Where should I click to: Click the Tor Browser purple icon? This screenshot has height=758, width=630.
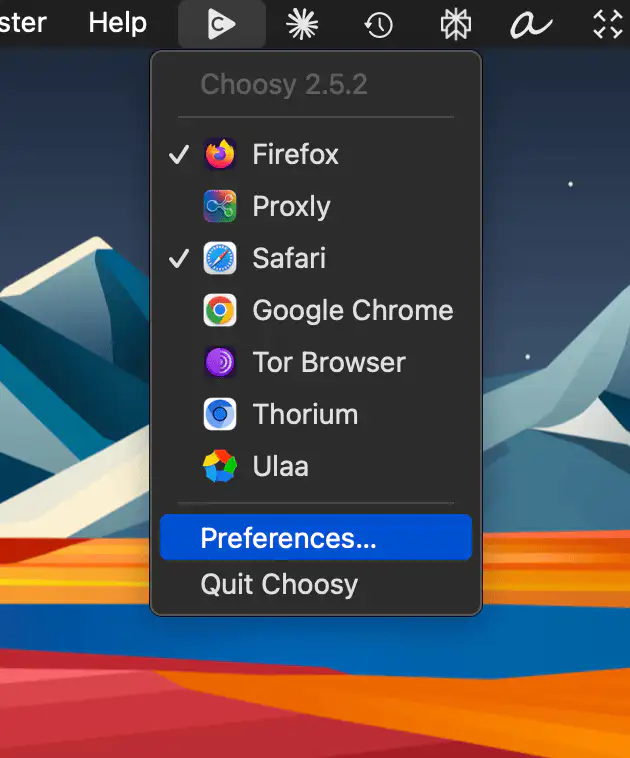(x=220, y=362)
